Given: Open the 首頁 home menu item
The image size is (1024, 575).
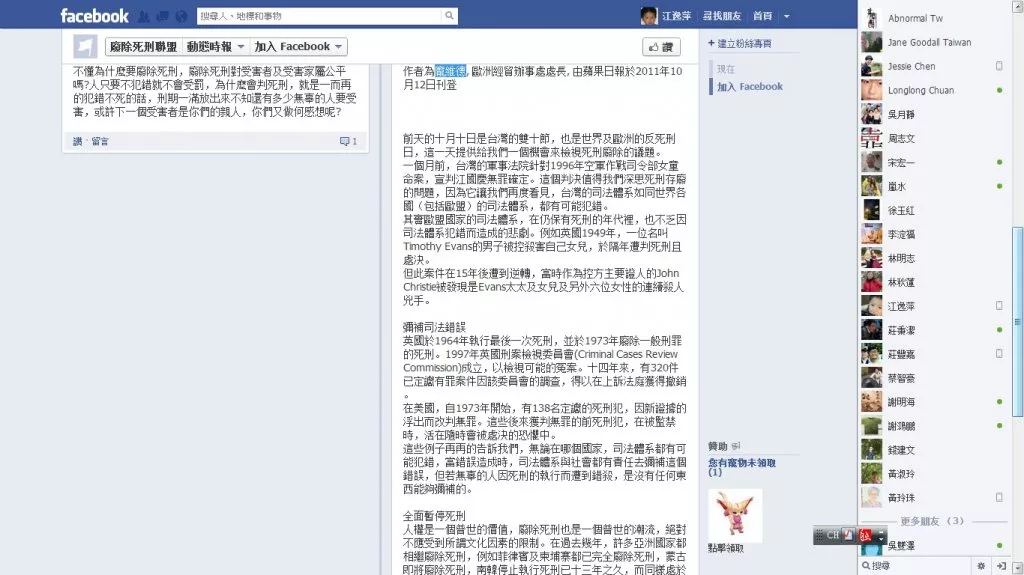Looking at the screenshot, I should tap(762, 16).
